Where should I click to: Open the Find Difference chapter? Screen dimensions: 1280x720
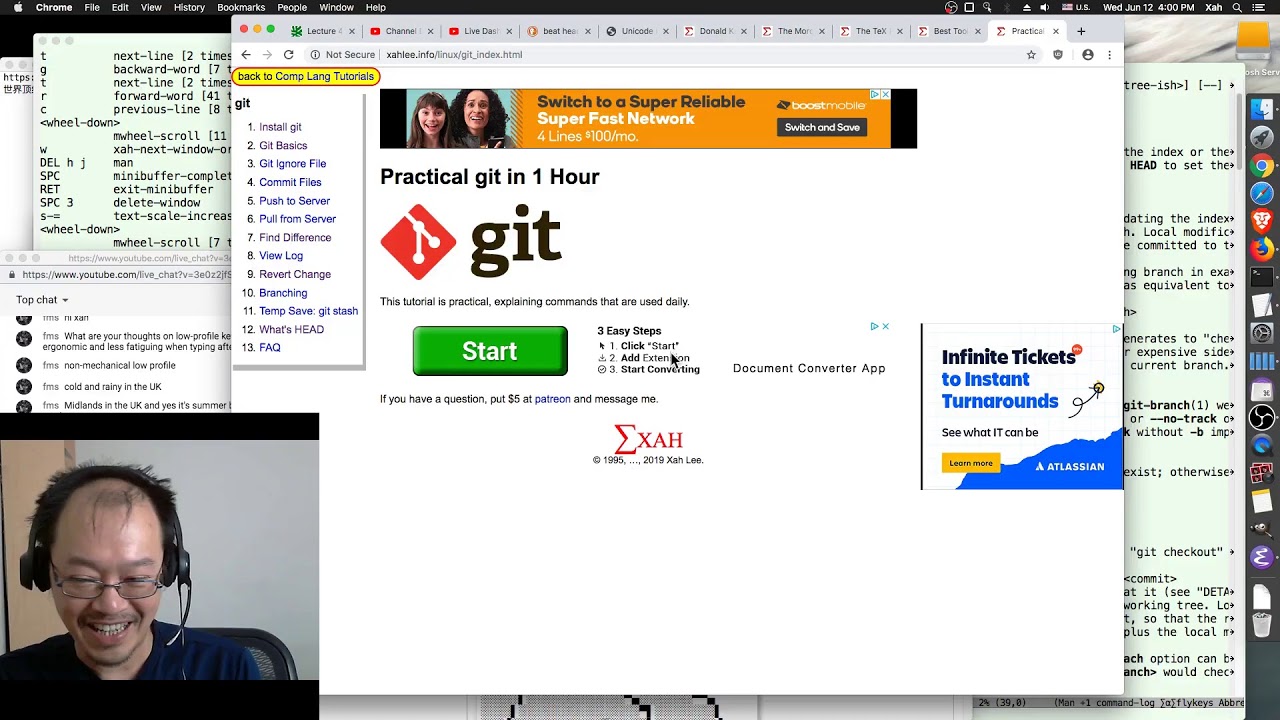295,238
